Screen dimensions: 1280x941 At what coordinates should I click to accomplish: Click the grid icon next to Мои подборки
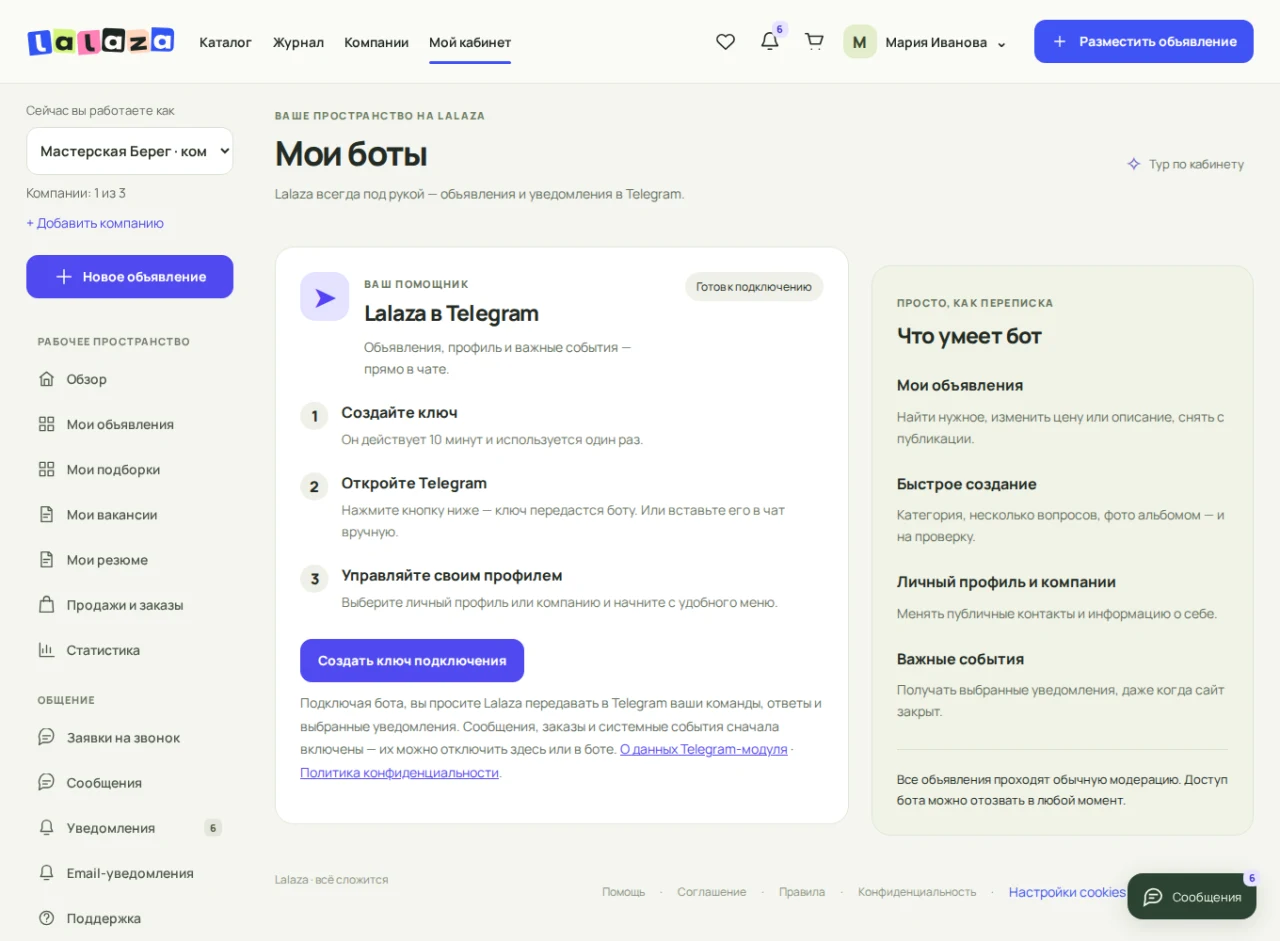[46, 469]
